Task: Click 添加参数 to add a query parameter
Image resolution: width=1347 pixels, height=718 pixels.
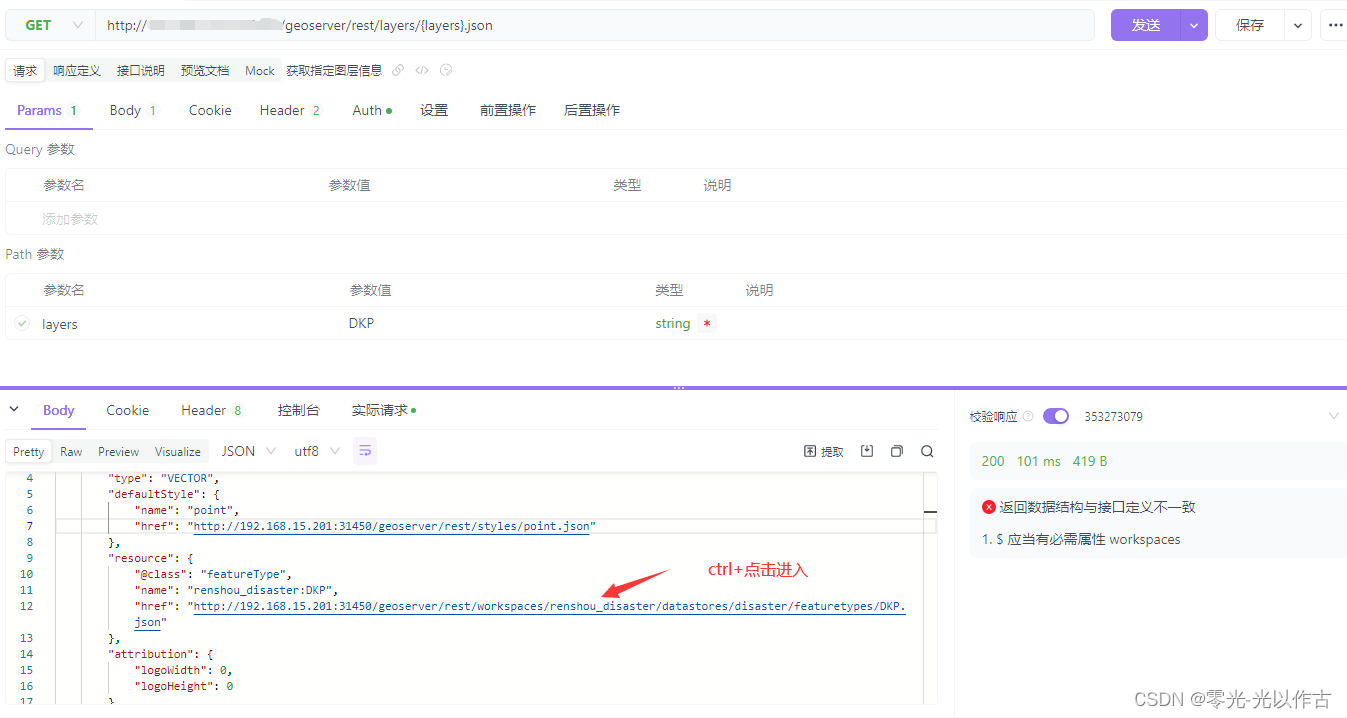Action: click(x=69, y=218)
